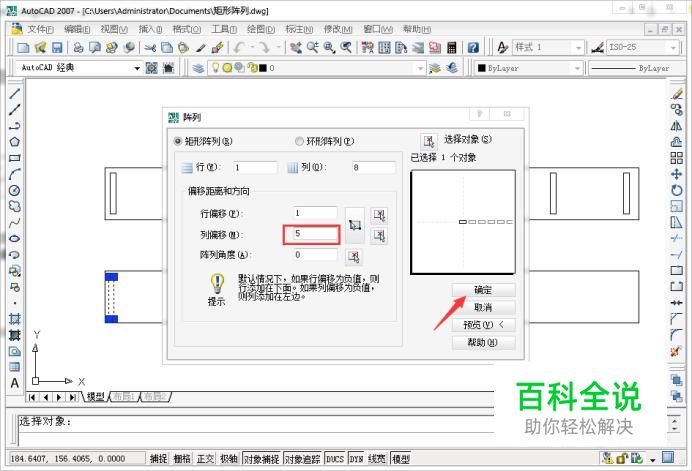Select the Revision Cloud tool
The height and width of the screenshot is (471, 692).
pos(15,206)
